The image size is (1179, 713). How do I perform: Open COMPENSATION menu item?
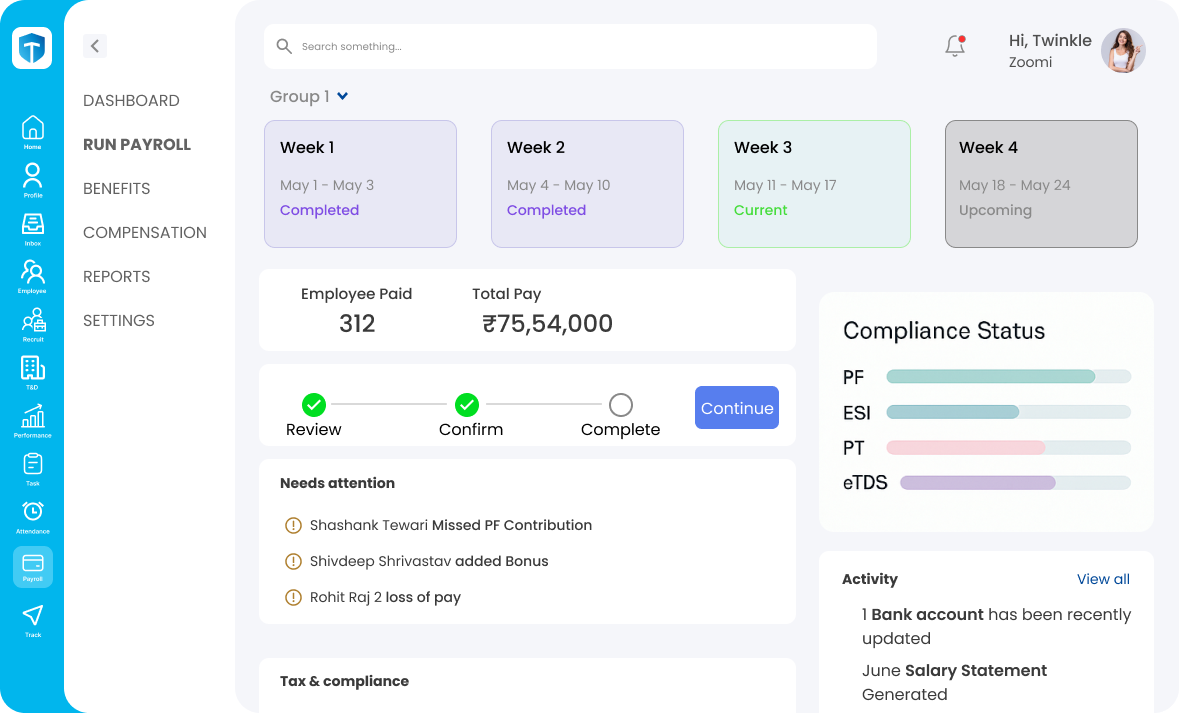(144, 232)
